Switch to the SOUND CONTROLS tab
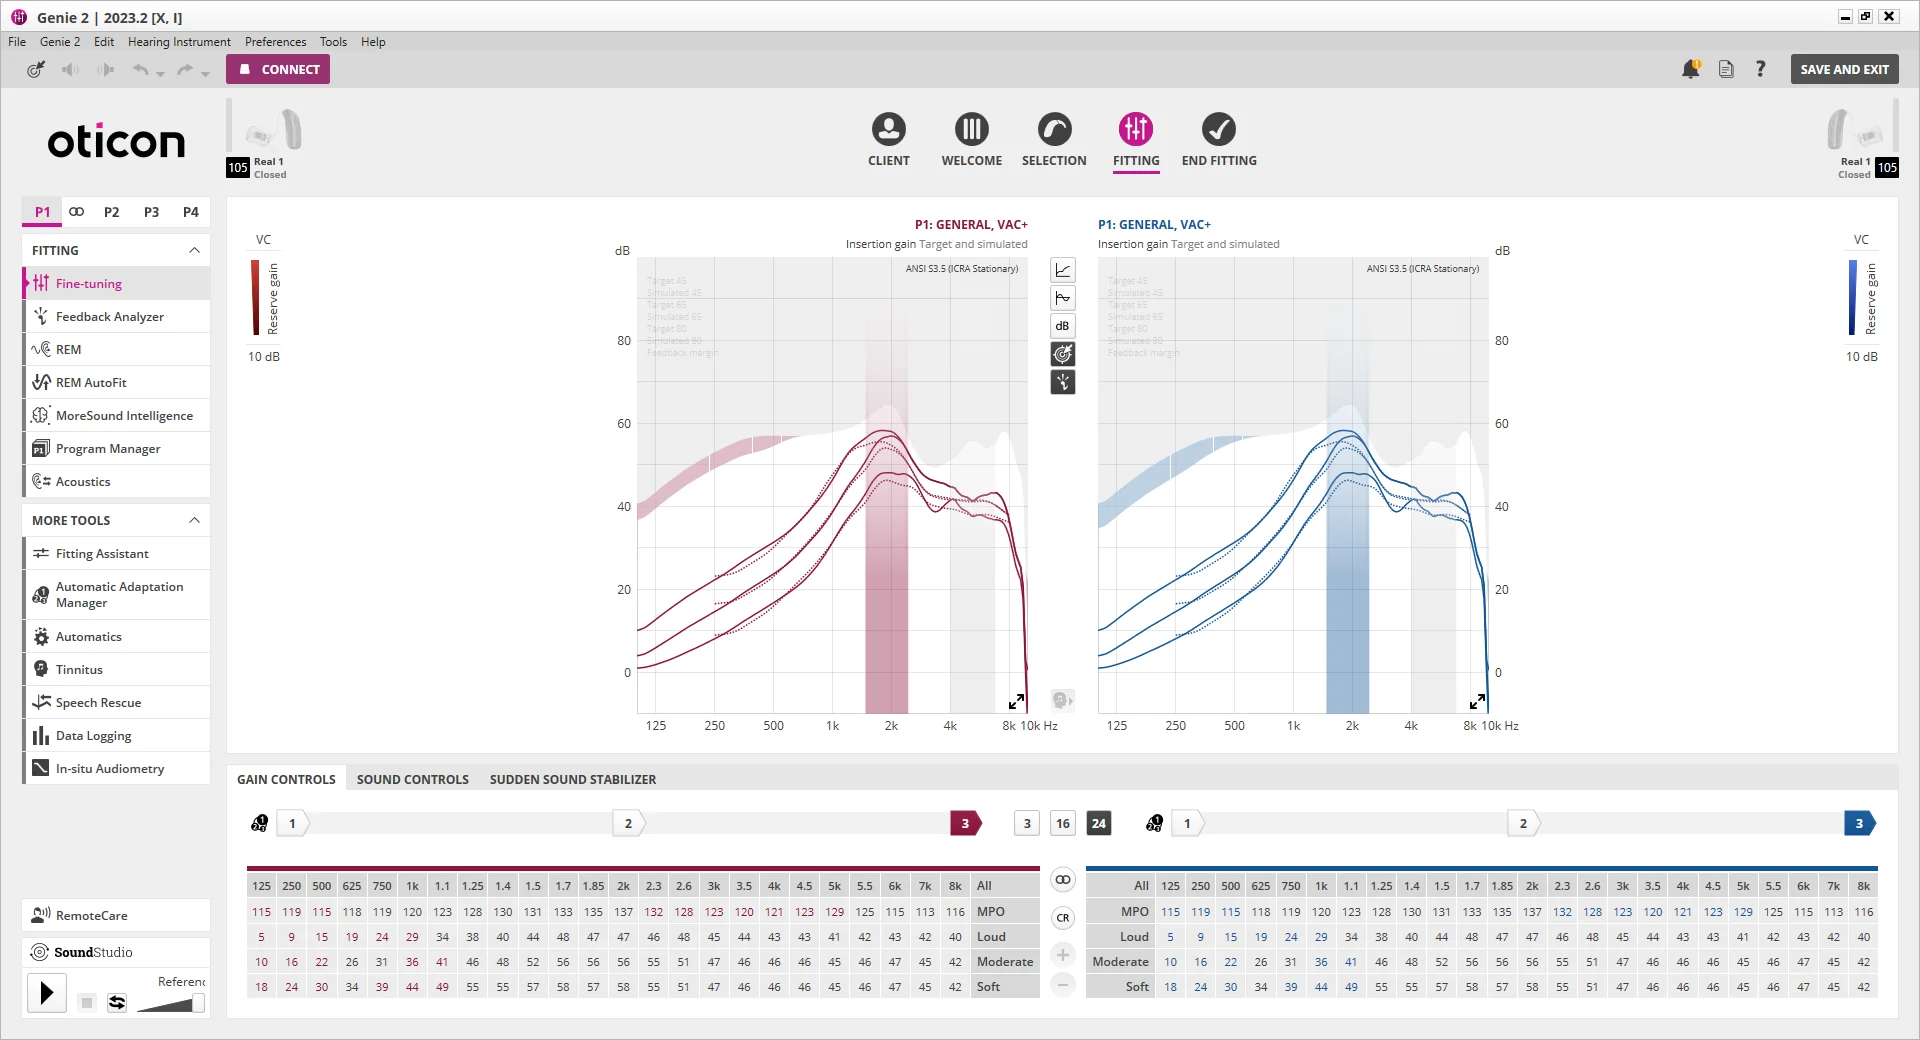This screenshot has height=1040, width=1920. pos(413,779)
